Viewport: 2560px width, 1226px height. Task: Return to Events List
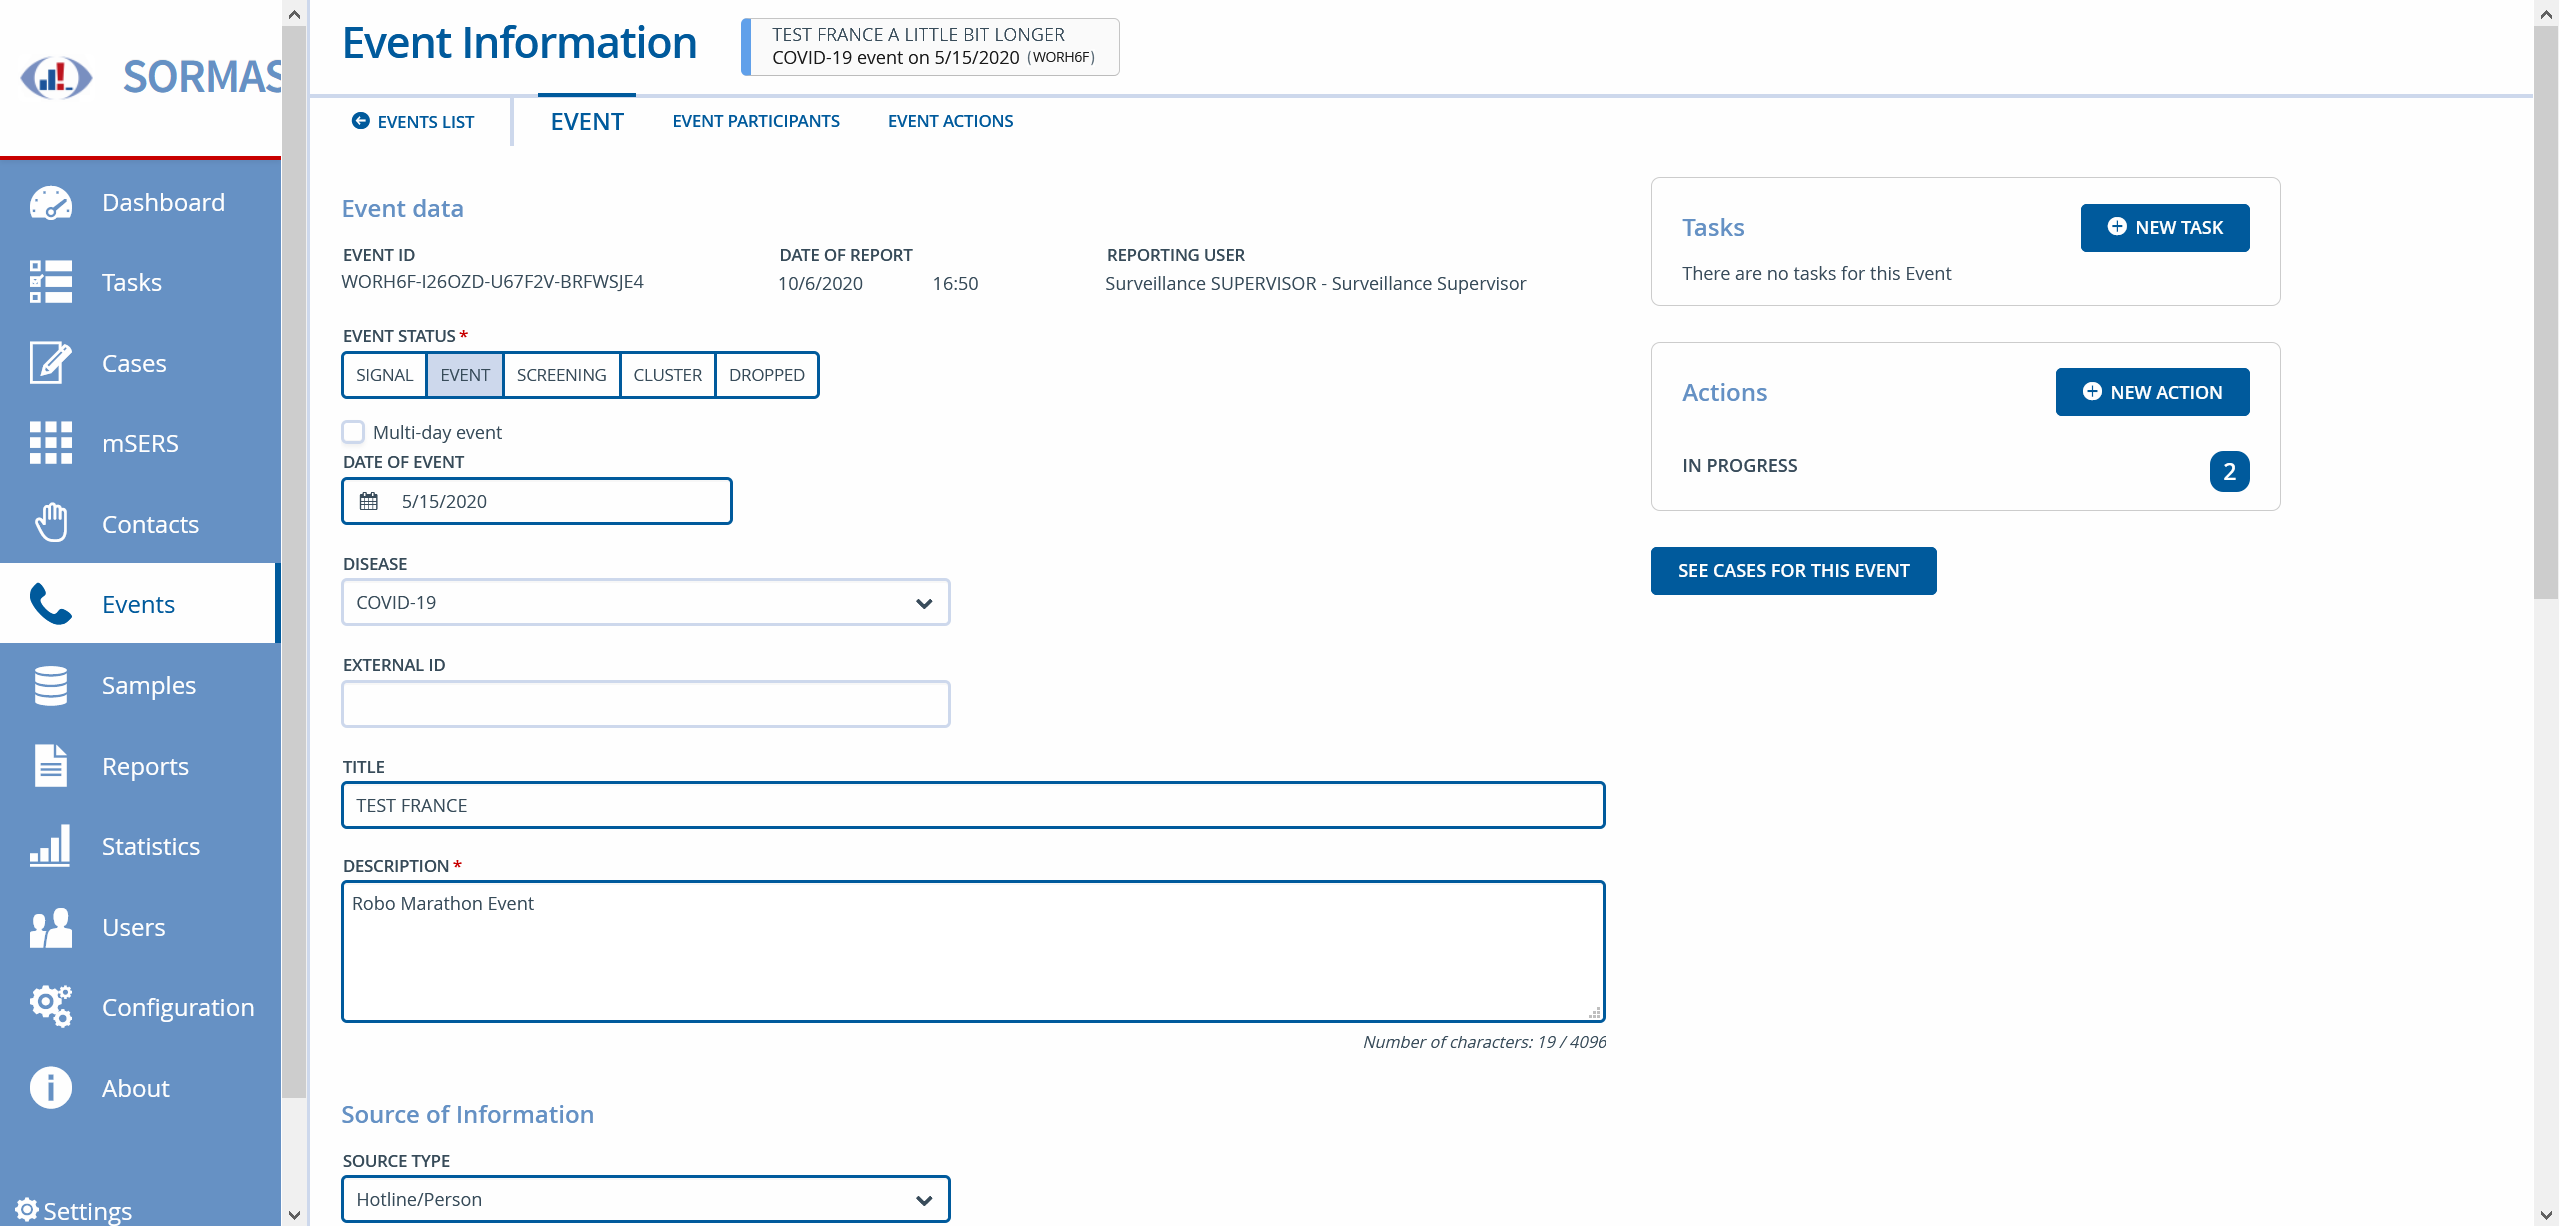[x=413, y=121]
